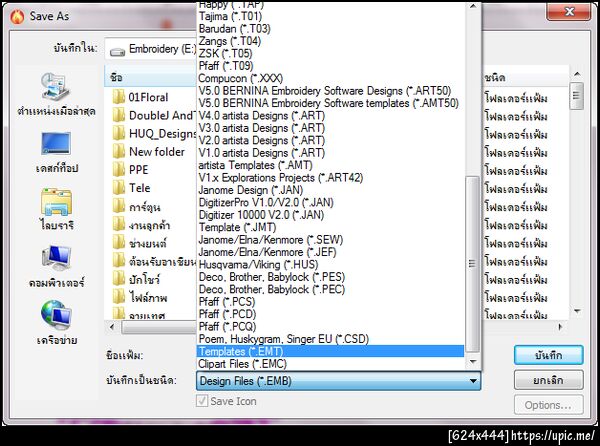Open the Embroidery (E:) location dropdown
The height and width of the screenshot is (446, 600).
coord(151,49)
